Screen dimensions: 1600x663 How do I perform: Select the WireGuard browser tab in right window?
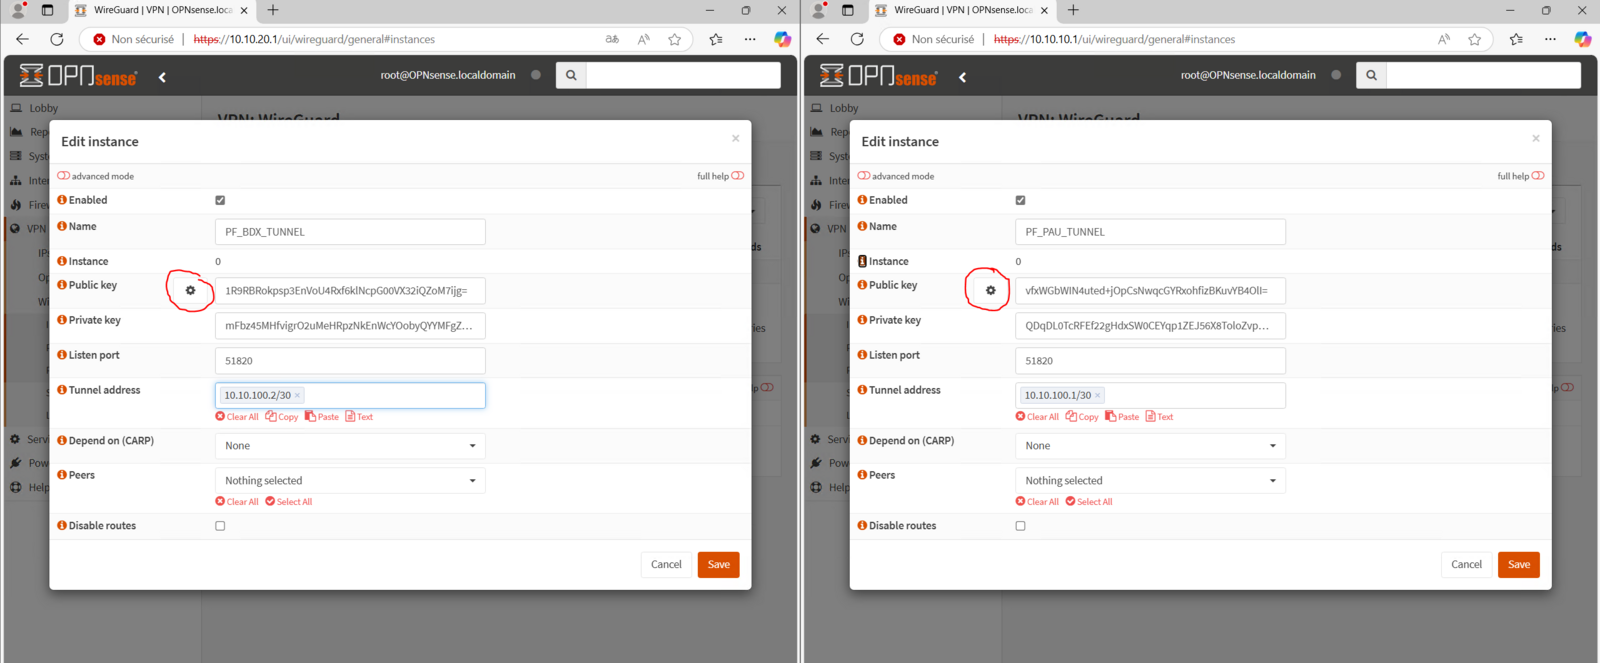(960, 10)
